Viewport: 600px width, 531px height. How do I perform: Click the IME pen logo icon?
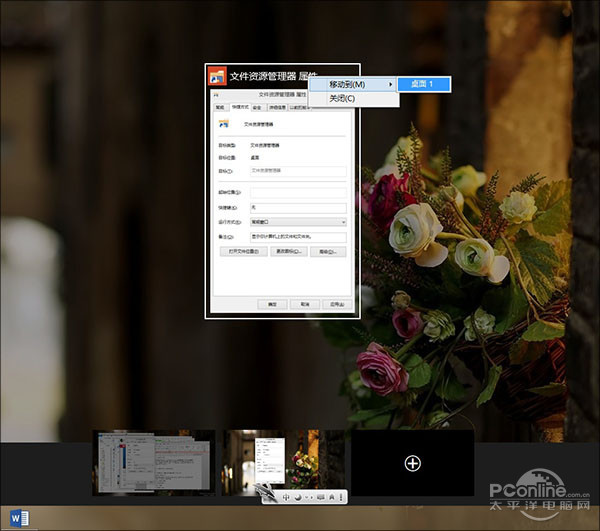pos(267,492)
